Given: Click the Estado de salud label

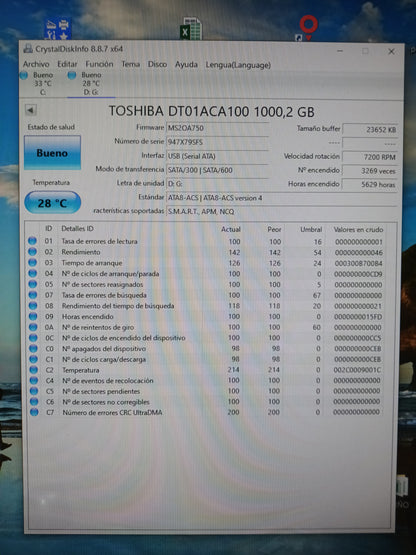Looking at the screenshot, I should (x=51, y=127).
